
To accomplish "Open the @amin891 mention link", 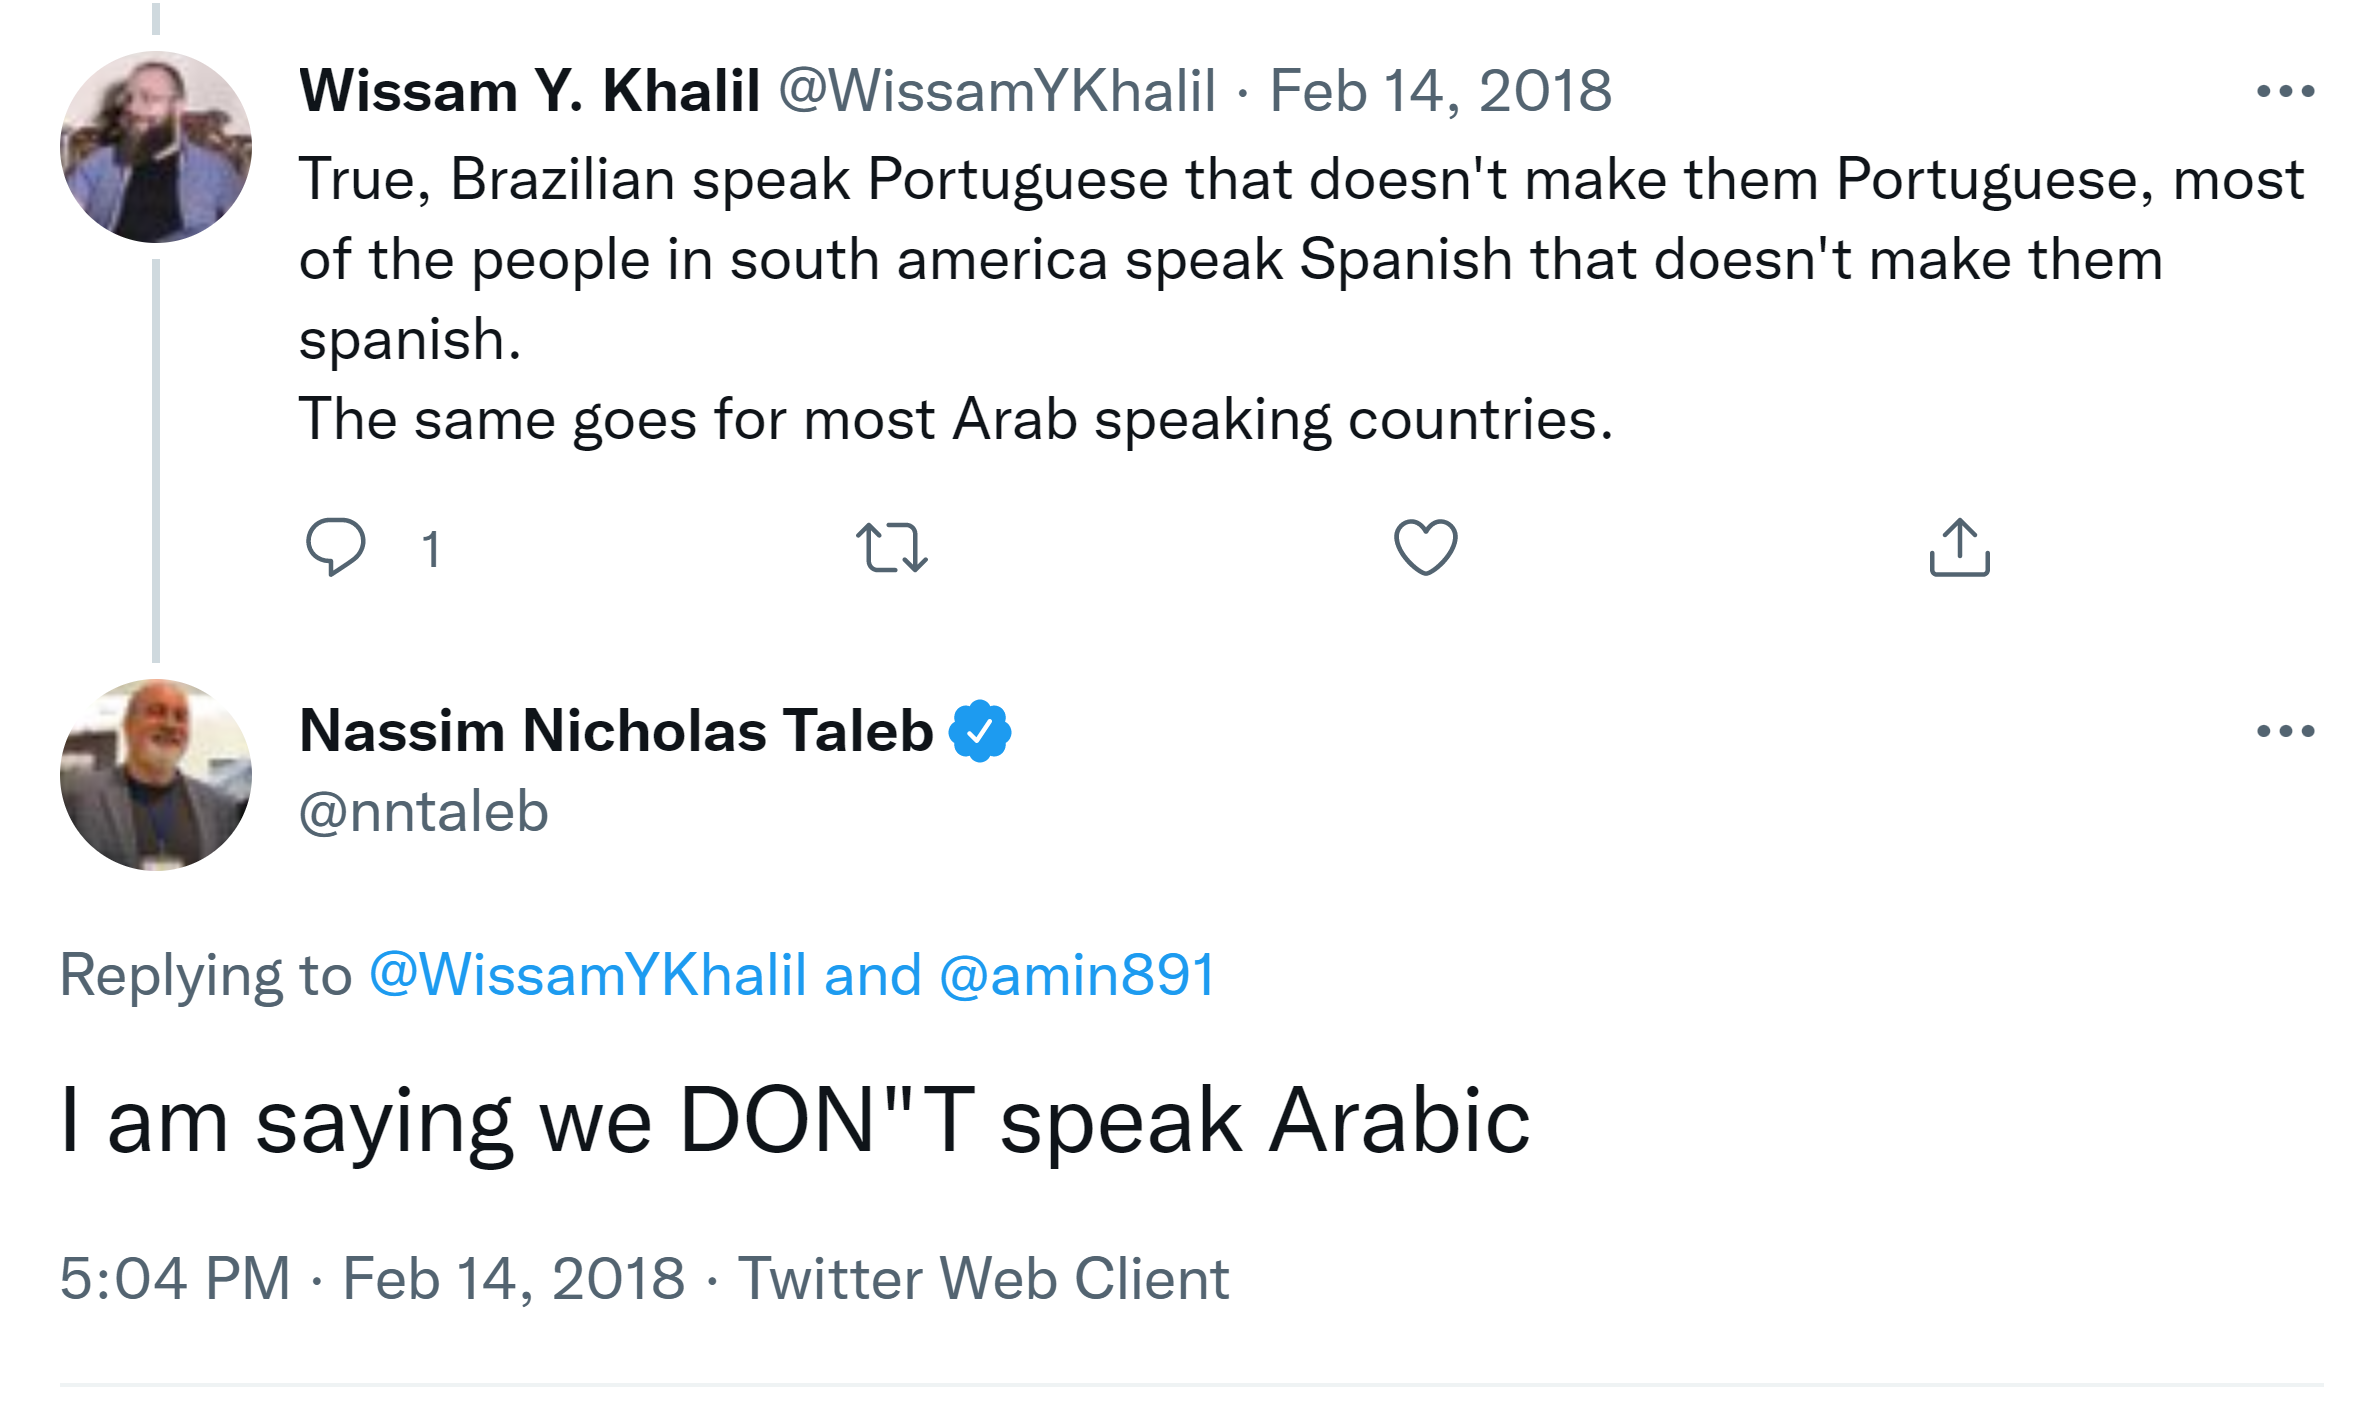I will tap(1077, 975).
